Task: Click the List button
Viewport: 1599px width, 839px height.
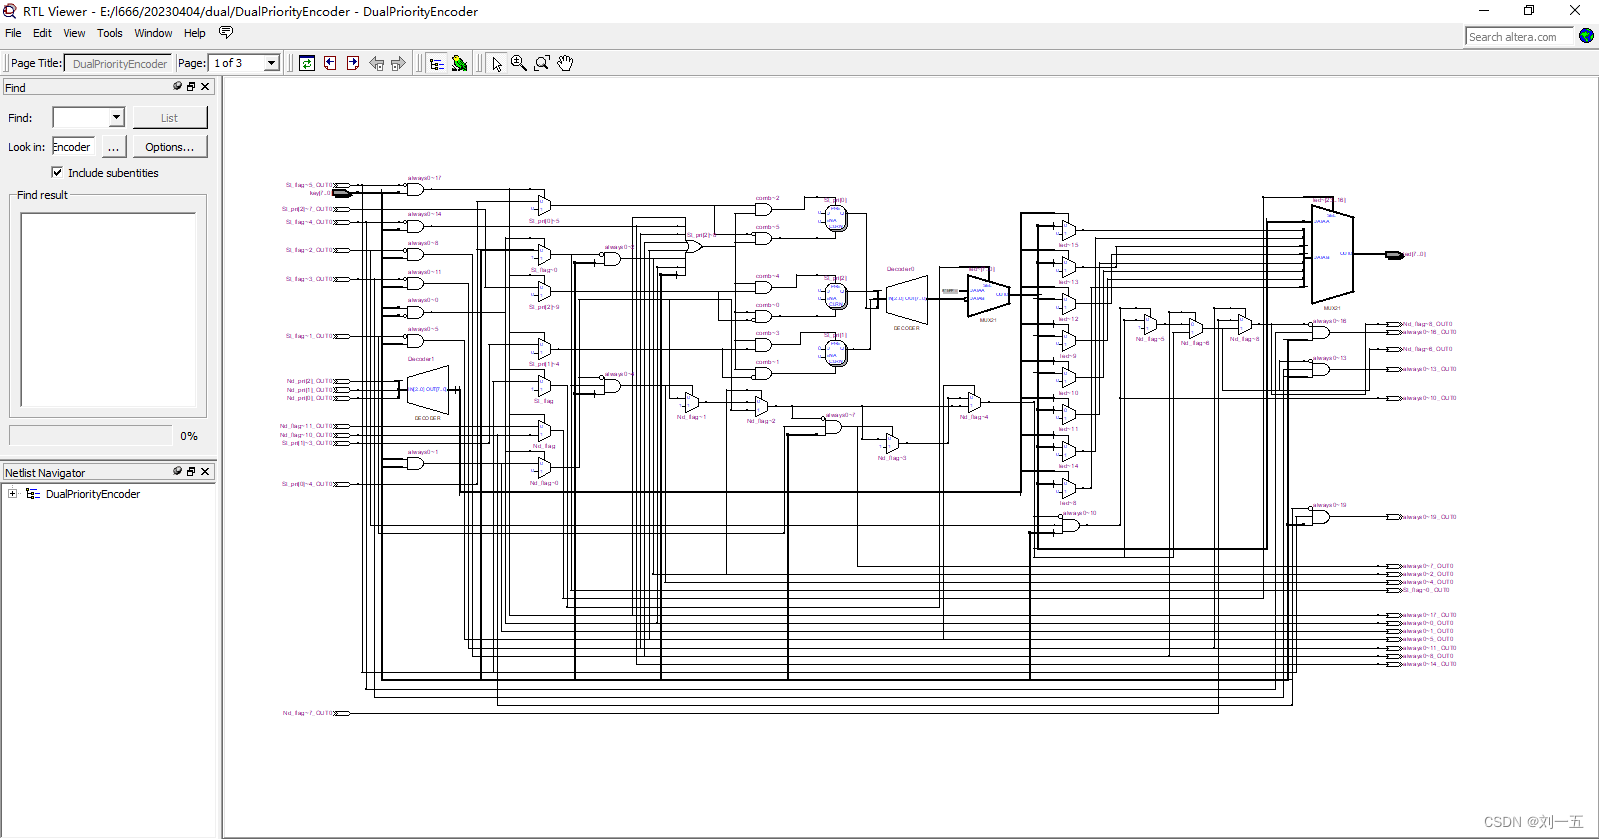Action: pos(170,118)
